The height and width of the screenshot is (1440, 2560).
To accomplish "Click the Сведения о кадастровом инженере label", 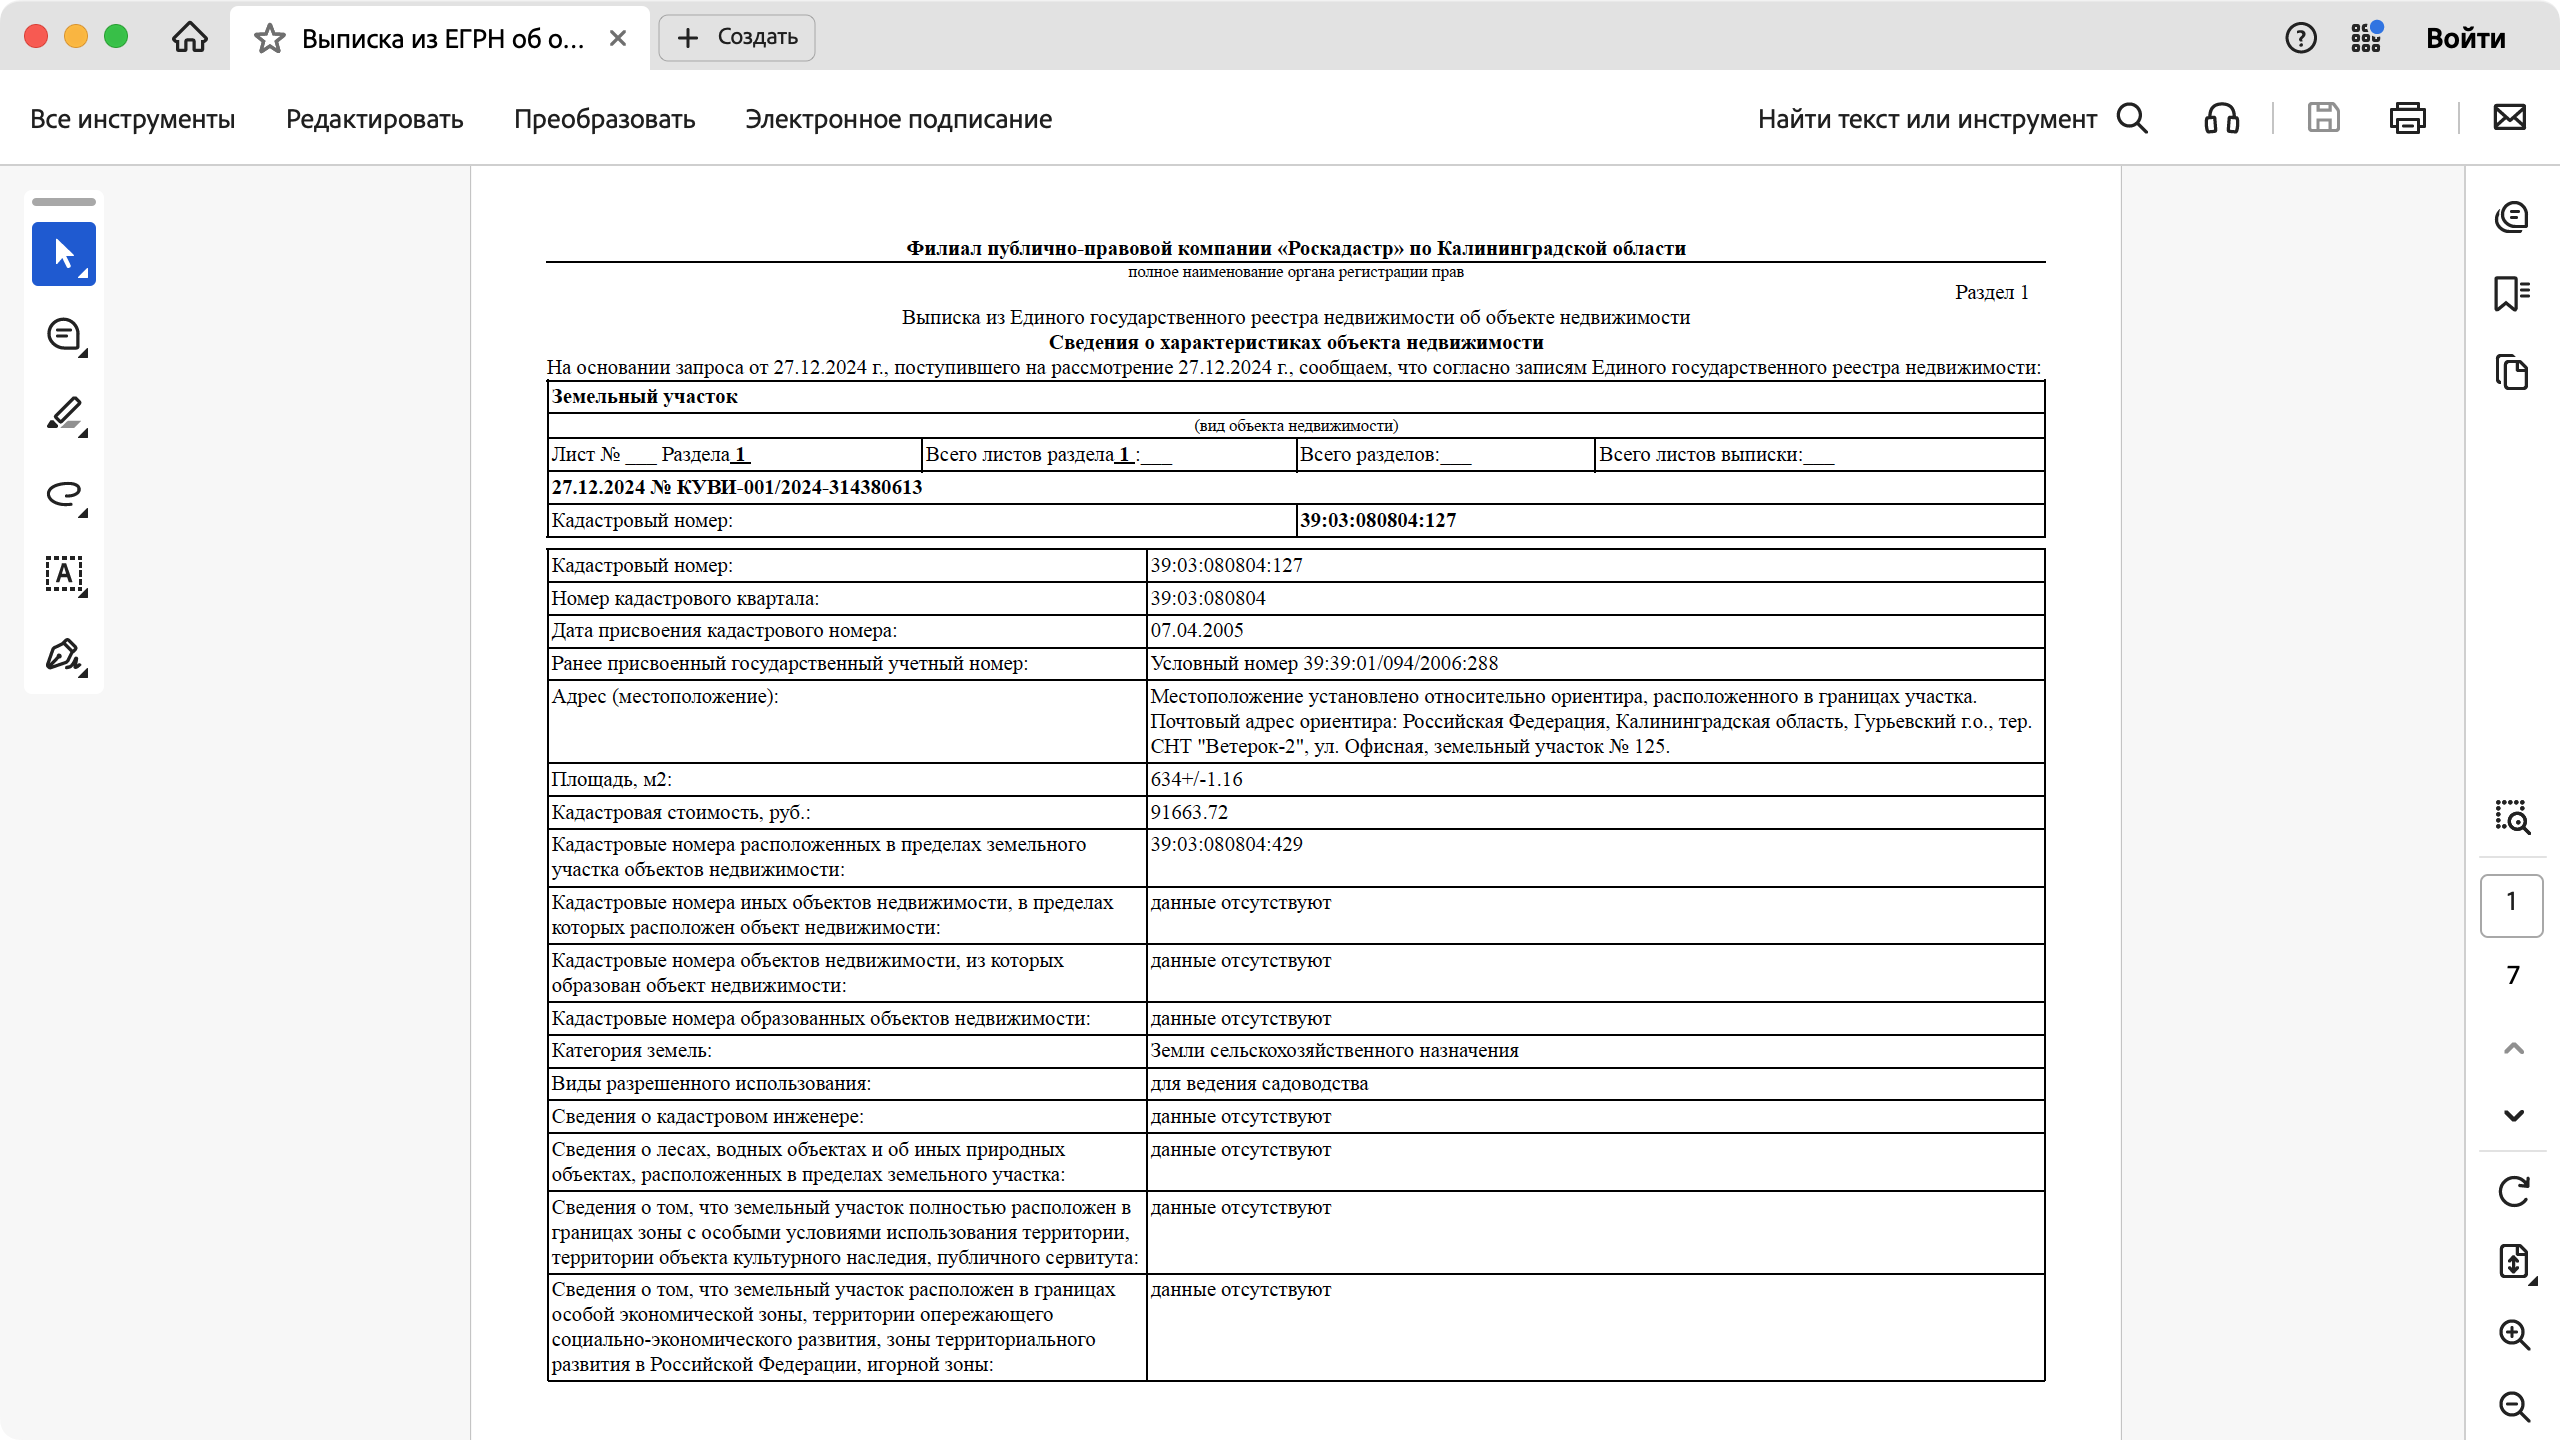I will click(x=708, y=1116).
